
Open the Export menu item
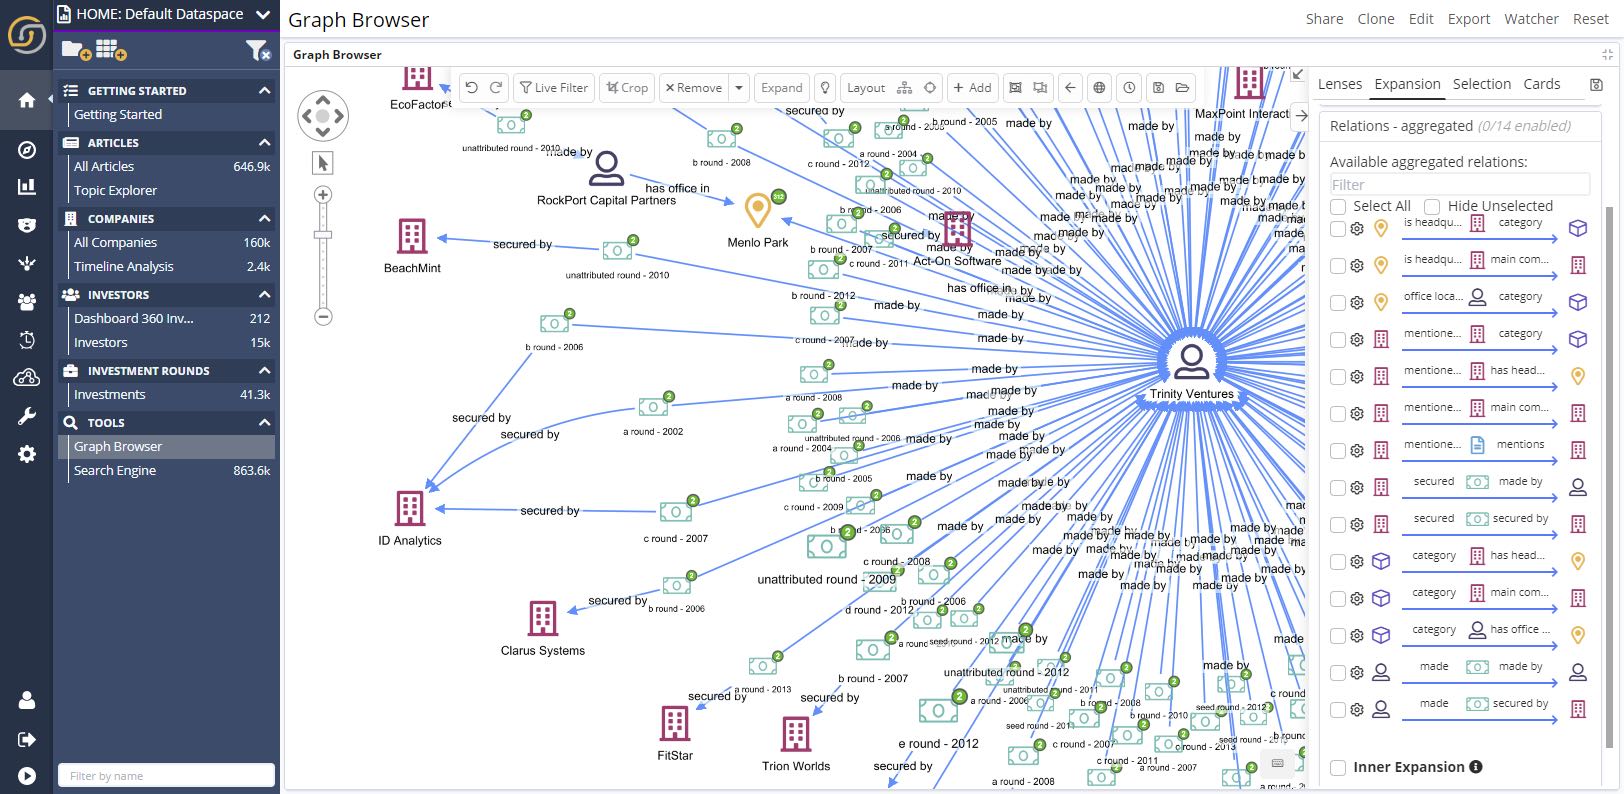coord(1469,19)
